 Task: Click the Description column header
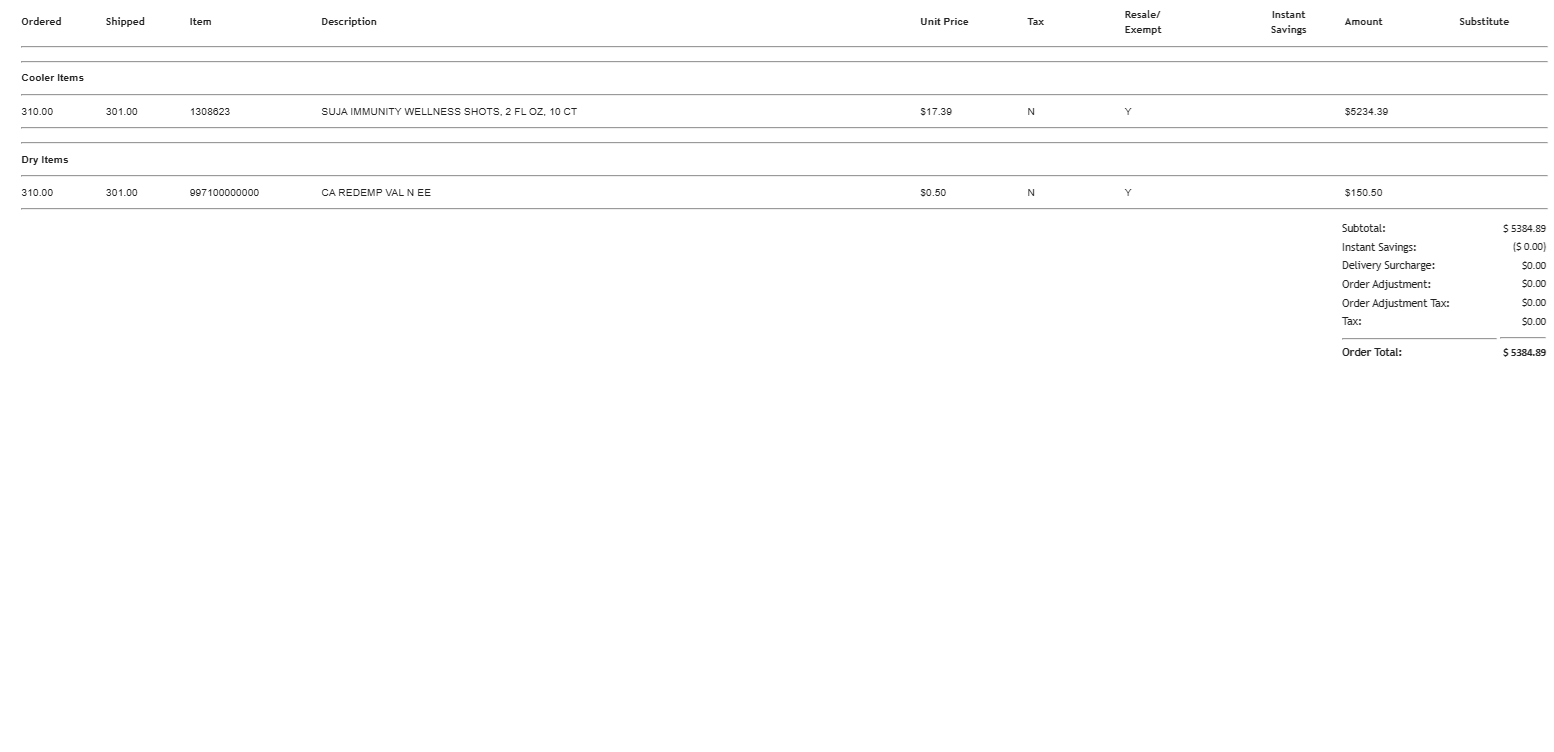[349, 22]
